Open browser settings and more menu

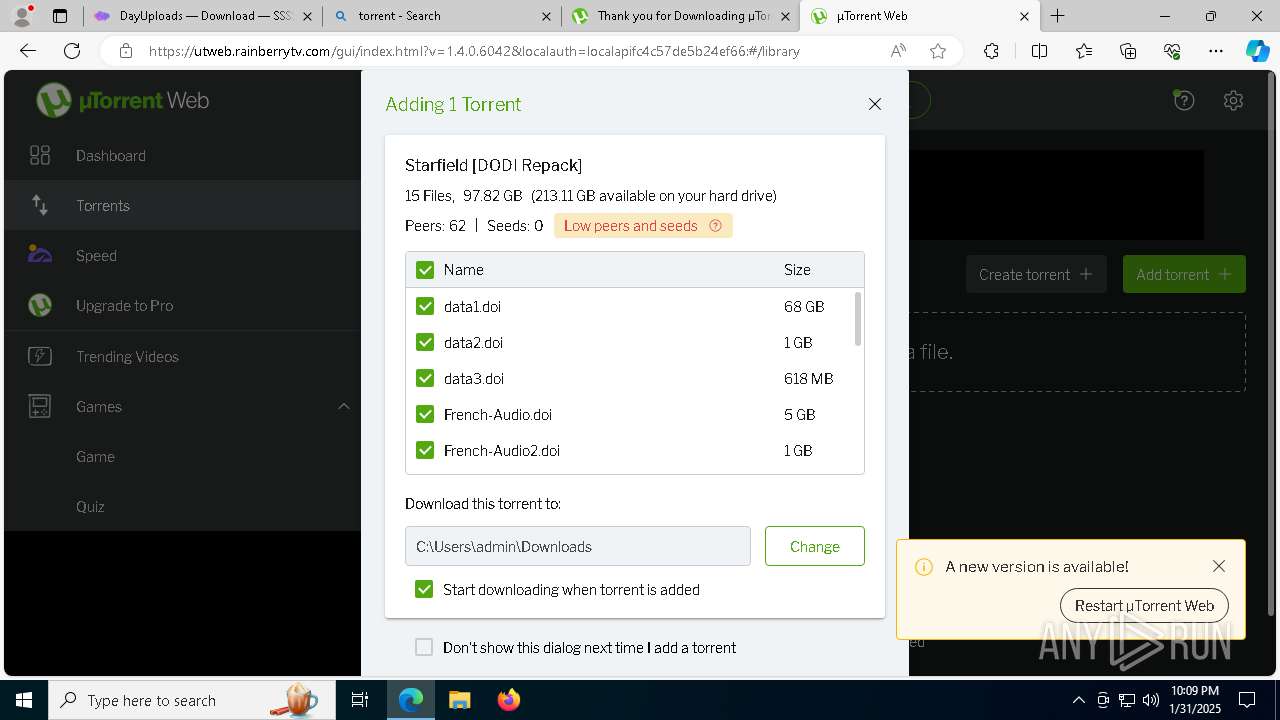point(1216,51)
